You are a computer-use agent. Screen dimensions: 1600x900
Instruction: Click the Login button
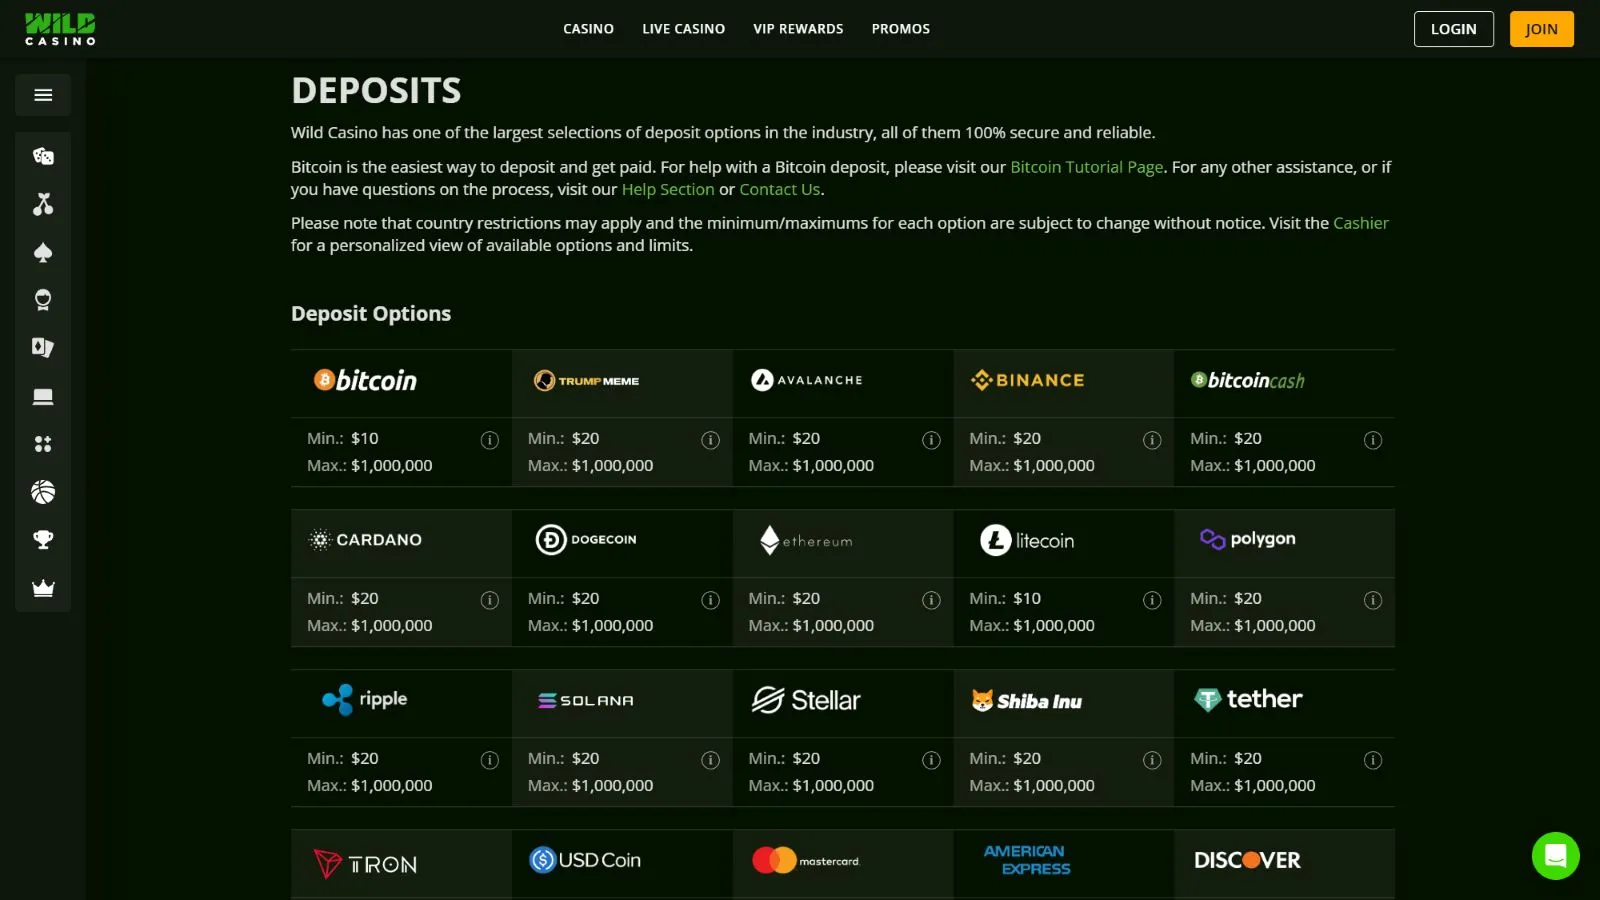[x=1453, y=29]
